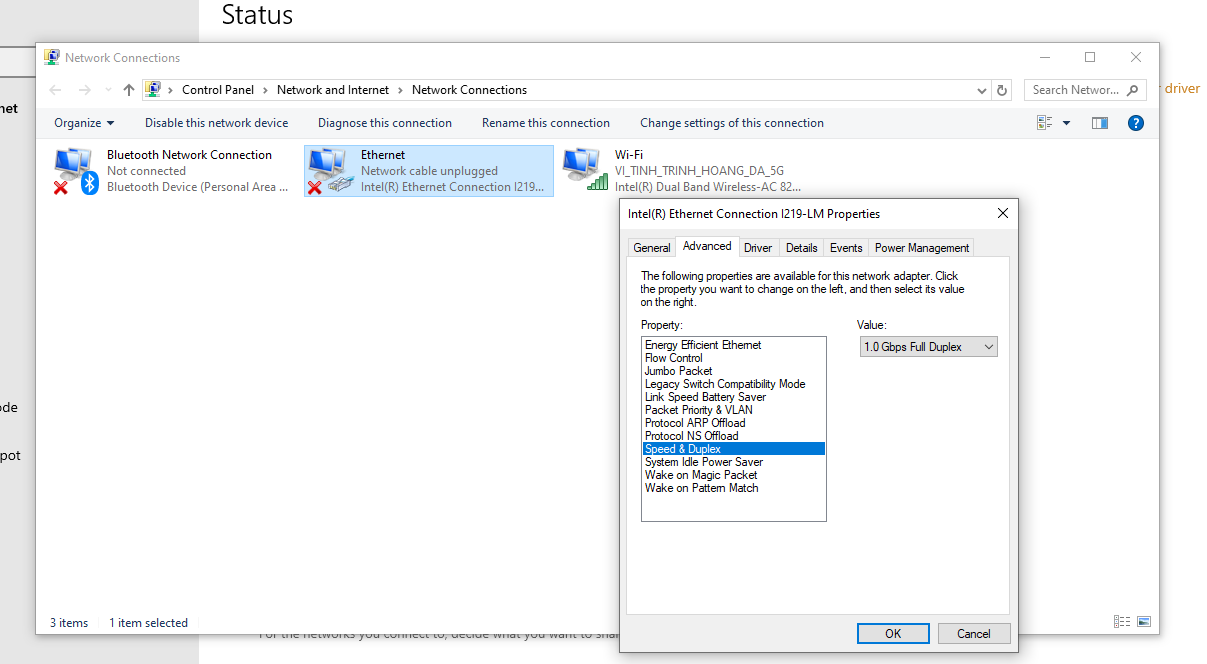Switch to large icons view in status bar
The height and width of the screenshot is (664, 1207).
1144,622
